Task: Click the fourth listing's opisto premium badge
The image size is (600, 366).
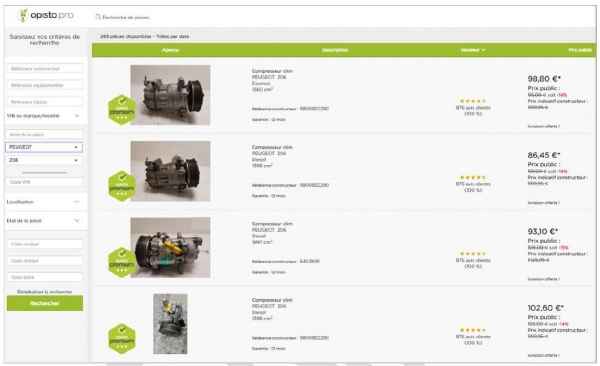Action: point(122,339)
